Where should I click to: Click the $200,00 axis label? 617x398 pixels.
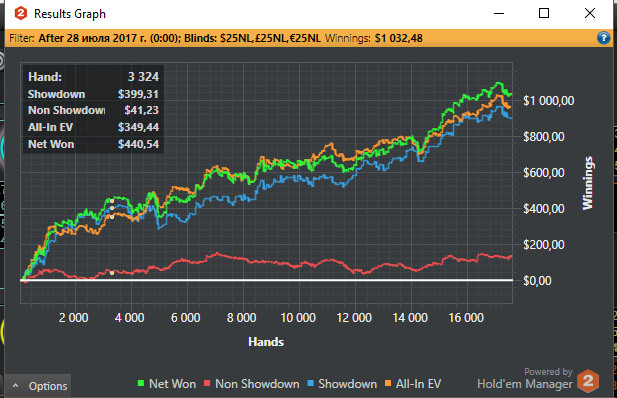pos(543,244)
